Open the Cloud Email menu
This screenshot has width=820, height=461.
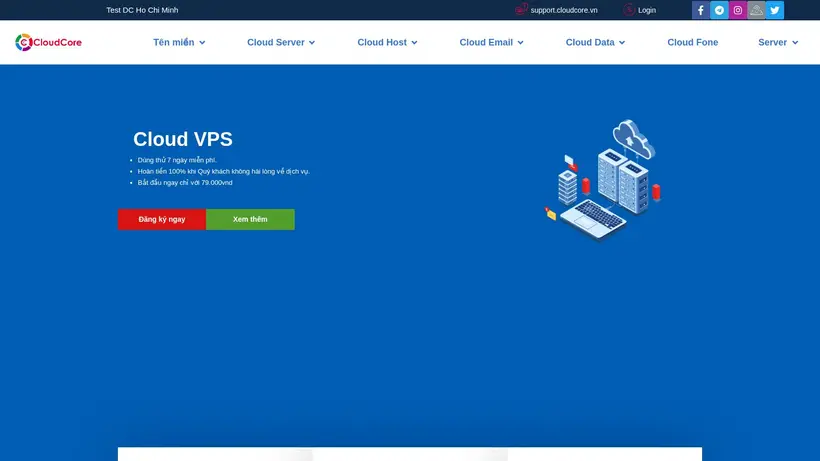coord(486,42)
